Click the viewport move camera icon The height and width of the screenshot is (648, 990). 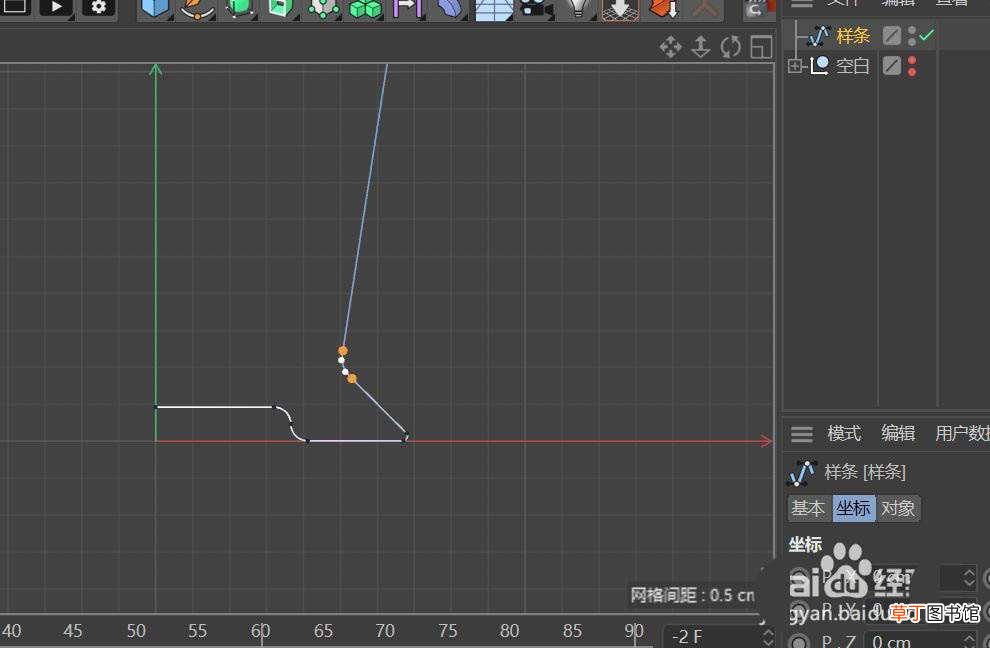pyautogui.click(x=671, y=47)
